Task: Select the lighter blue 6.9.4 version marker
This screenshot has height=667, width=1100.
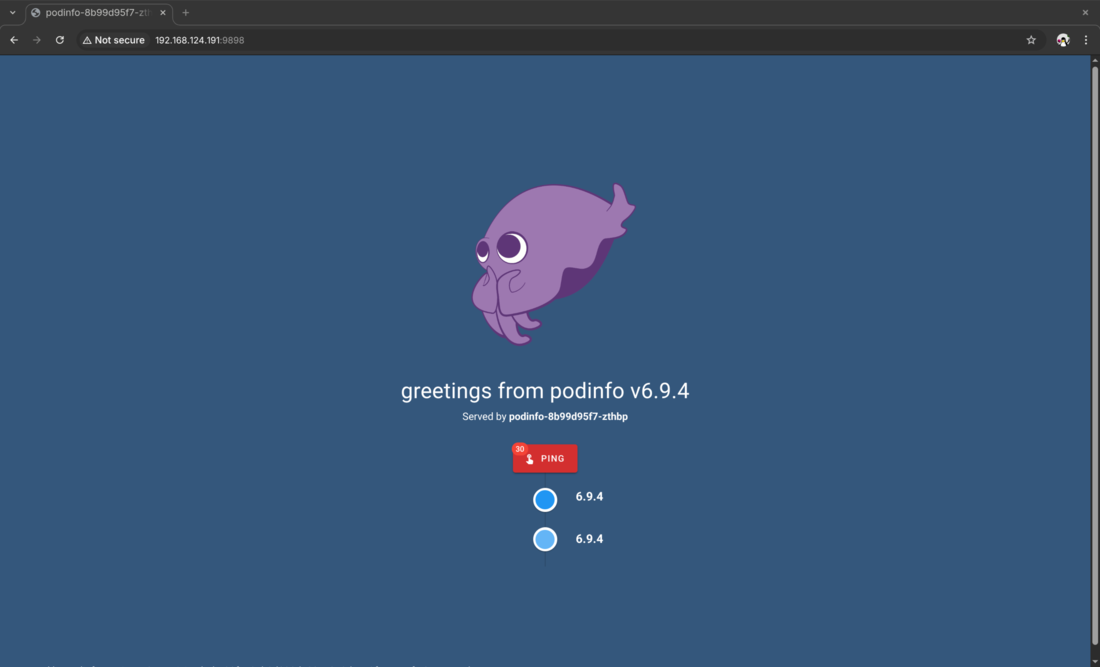Action: (x=545, y=538)
